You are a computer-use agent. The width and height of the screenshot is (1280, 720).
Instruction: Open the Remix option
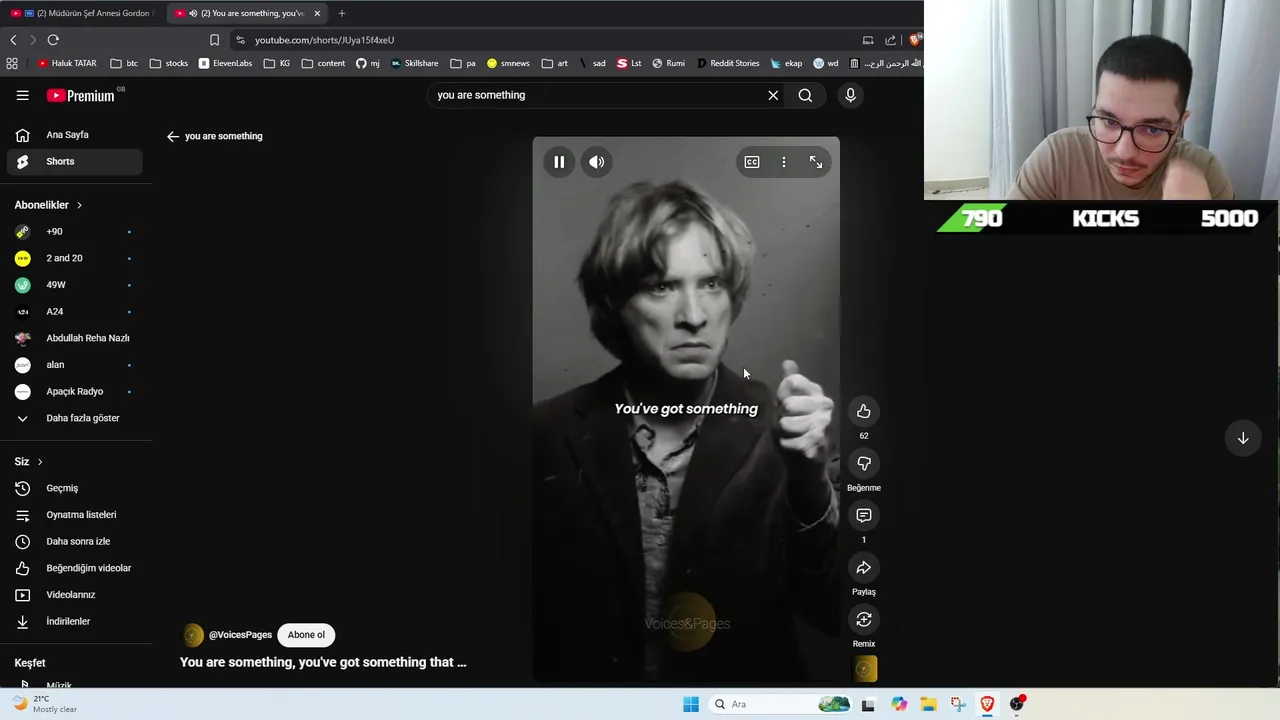(x=864, y=619)
